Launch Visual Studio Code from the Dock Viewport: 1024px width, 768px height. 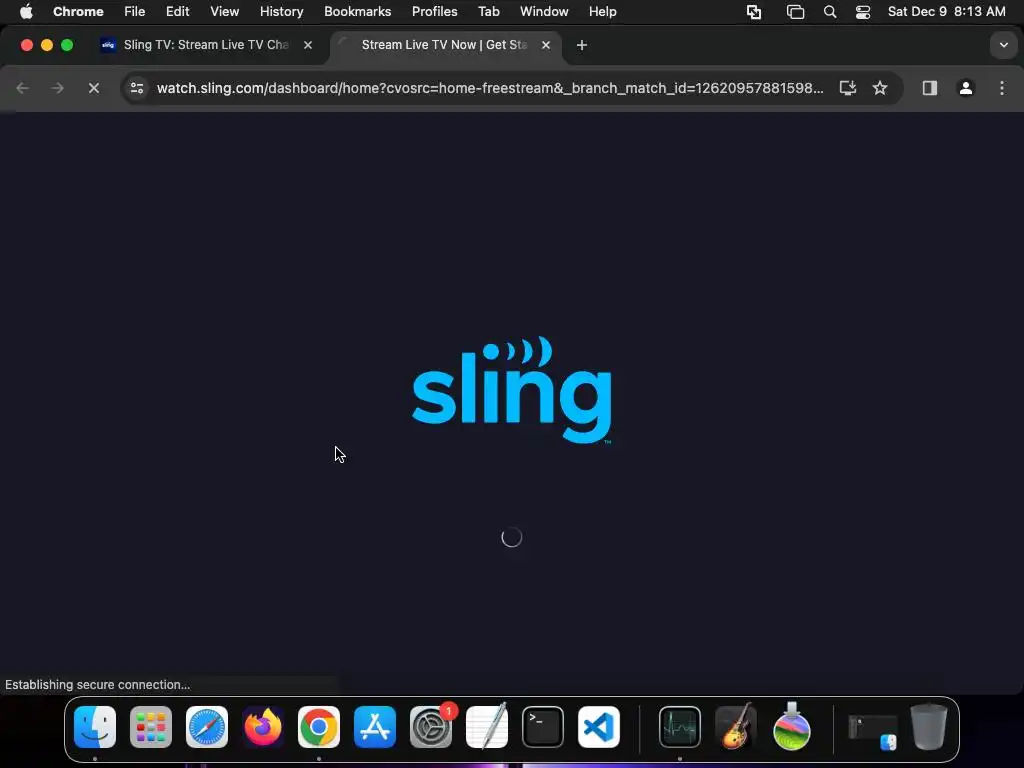[599, 727]
